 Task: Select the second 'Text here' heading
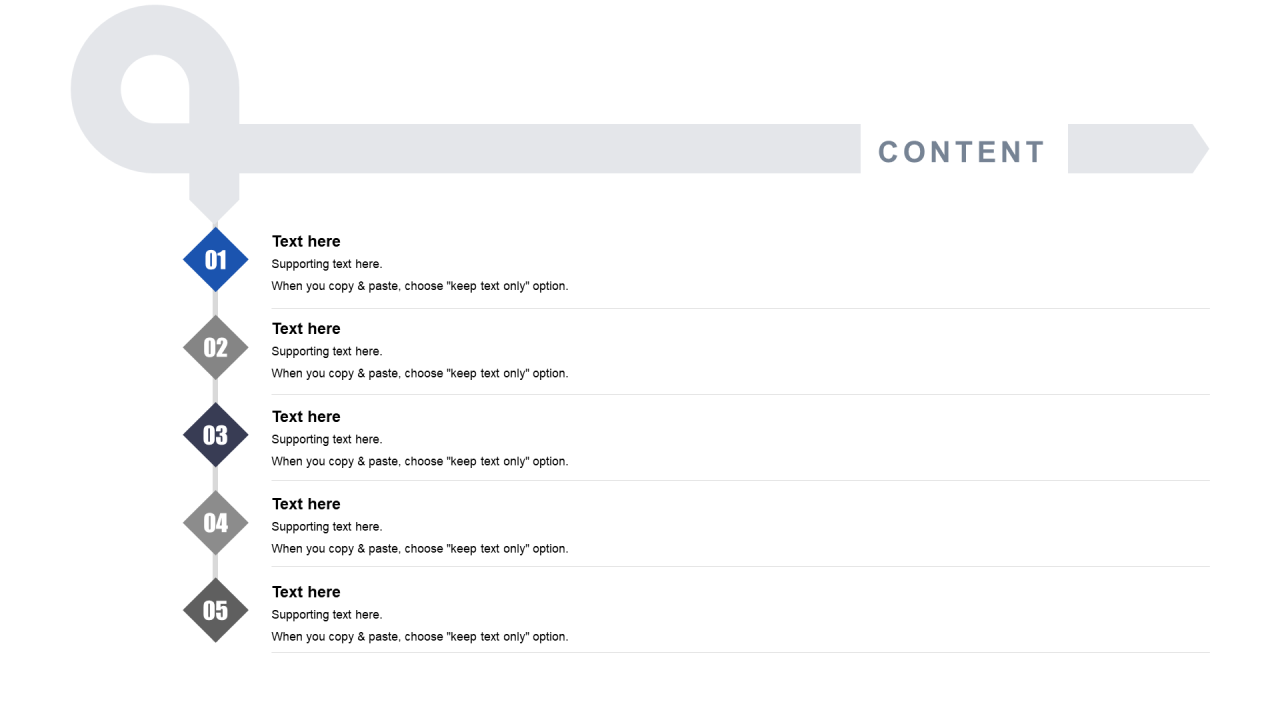pyautogui.click(x=306, y=329)
